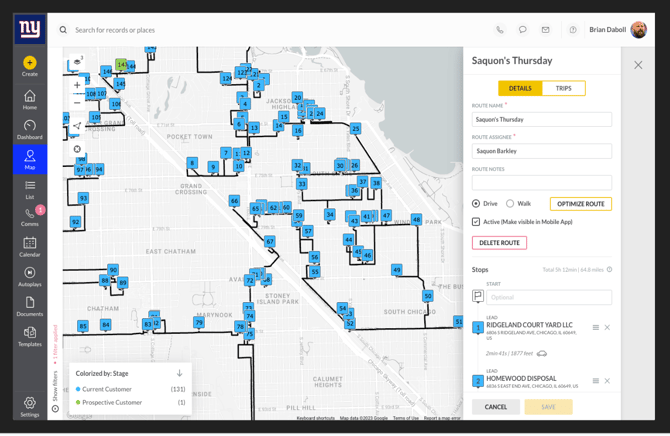Click the Delete Route button
Image resolution: width=670 pixels, height=436 pixels.
point(499,243)
